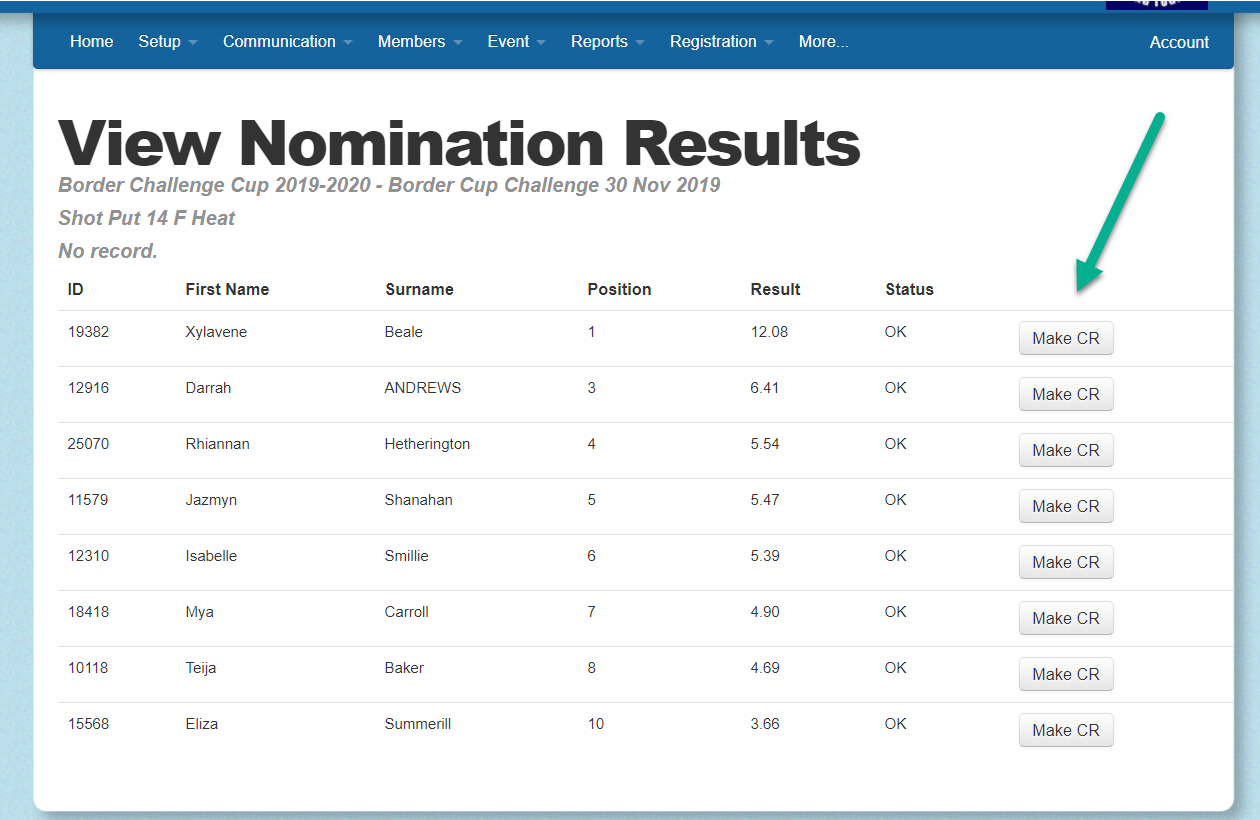Select first name Darrah
The width and height of the screenshot is (1260, 820).
click(x=208, y=388)
